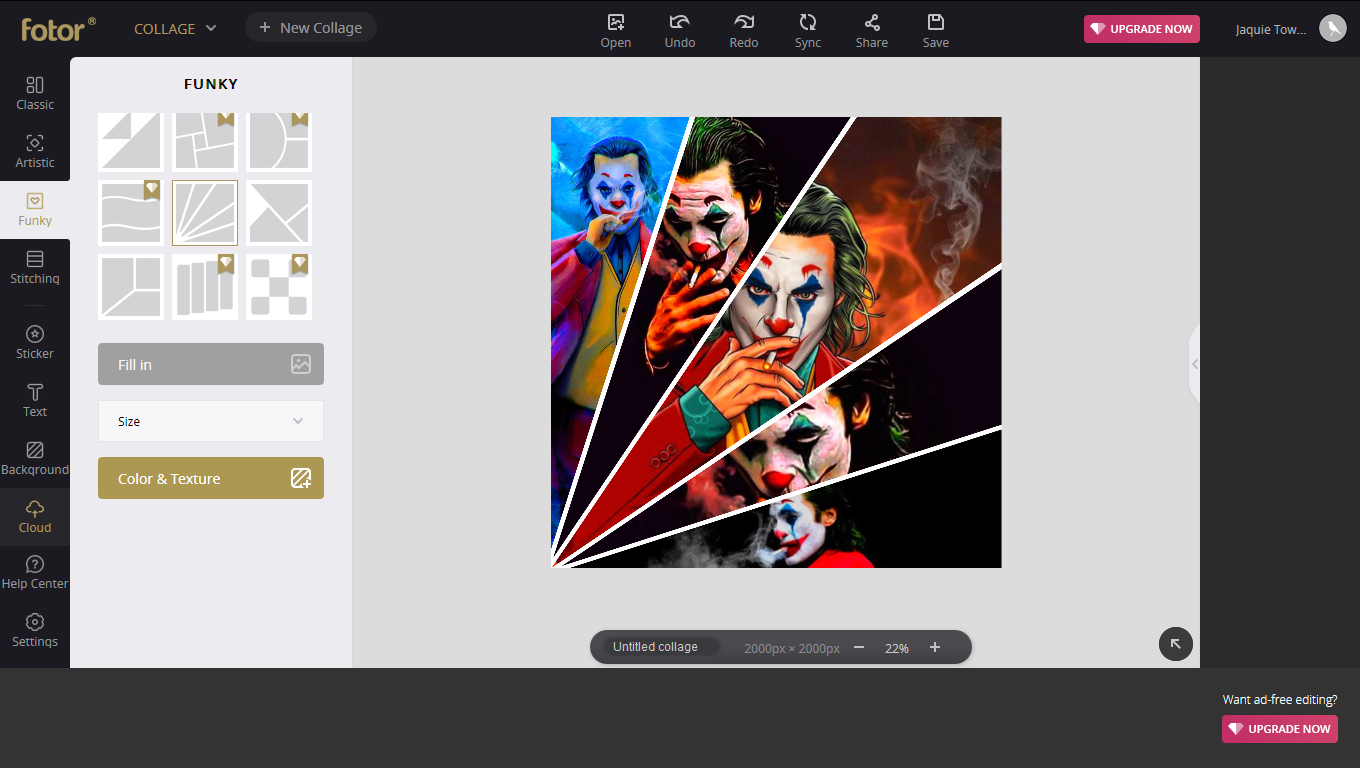Choose the checkerboard premium layout
This screenshot has width=1360, height=768.
pos(279,287)
